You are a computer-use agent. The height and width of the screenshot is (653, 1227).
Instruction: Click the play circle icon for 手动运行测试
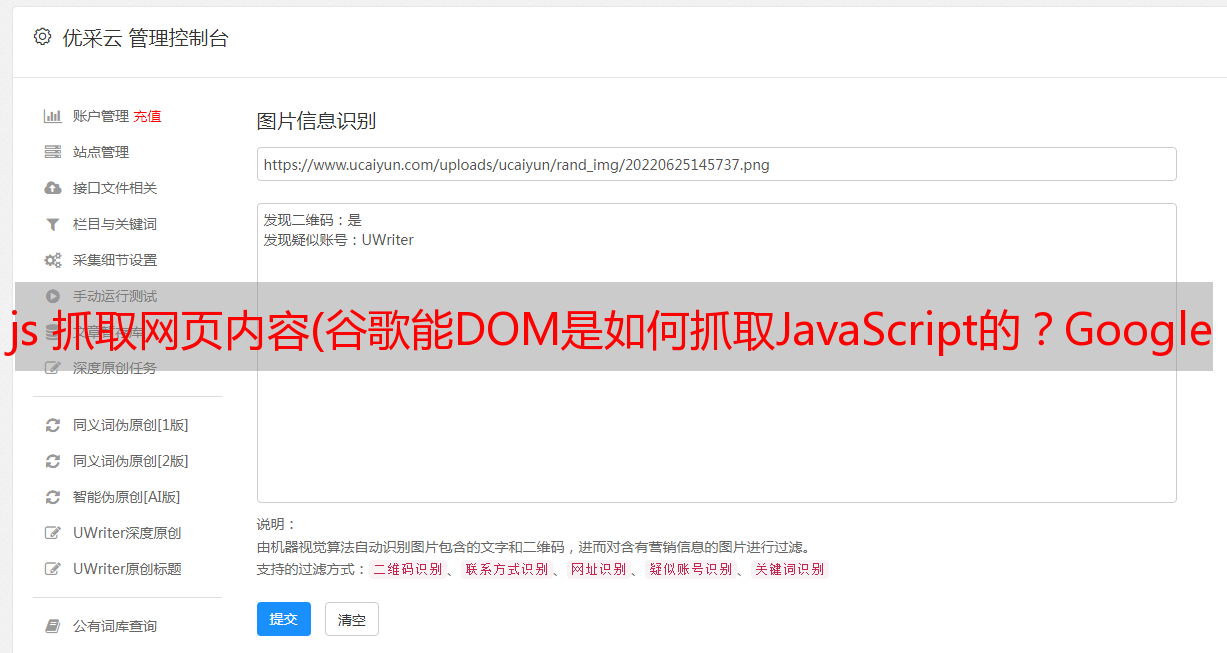click(53, 296)
